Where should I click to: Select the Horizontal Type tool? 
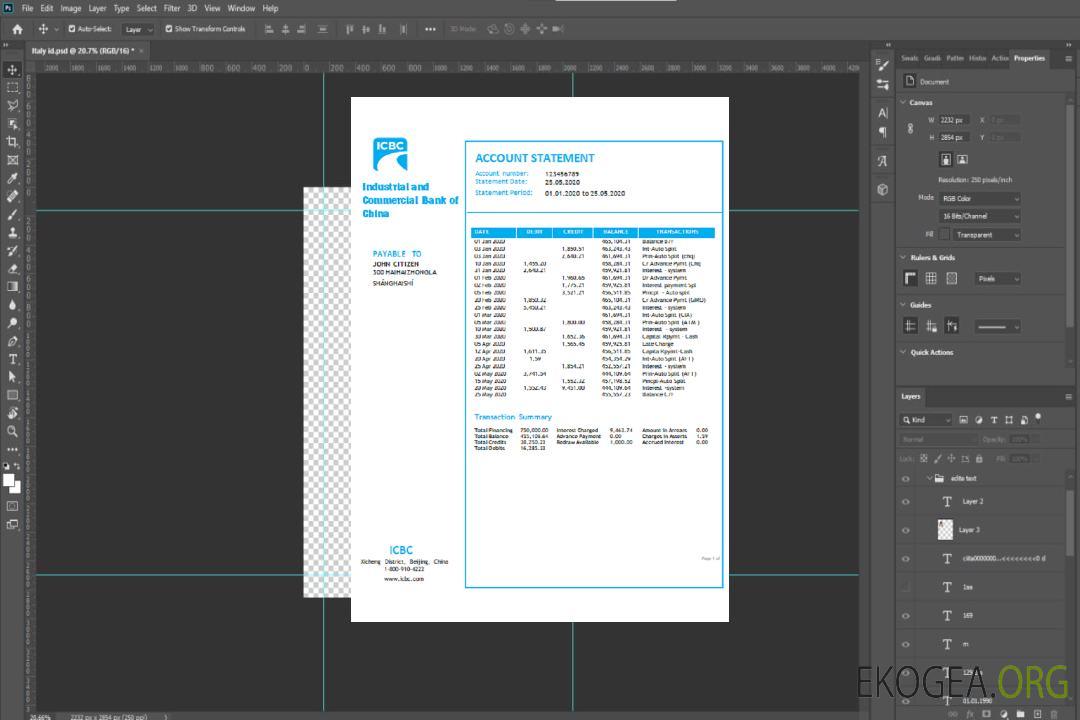[x=13, y=359]
